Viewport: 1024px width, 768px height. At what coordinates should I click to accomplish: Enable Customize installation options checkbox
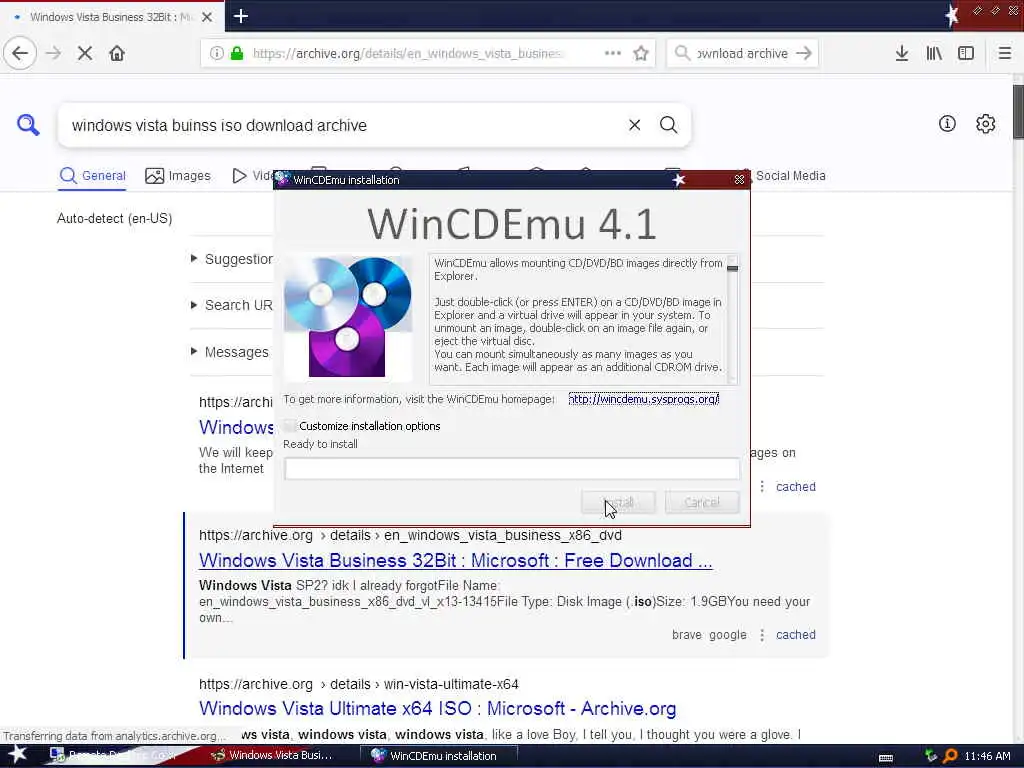tap(291, 426)
